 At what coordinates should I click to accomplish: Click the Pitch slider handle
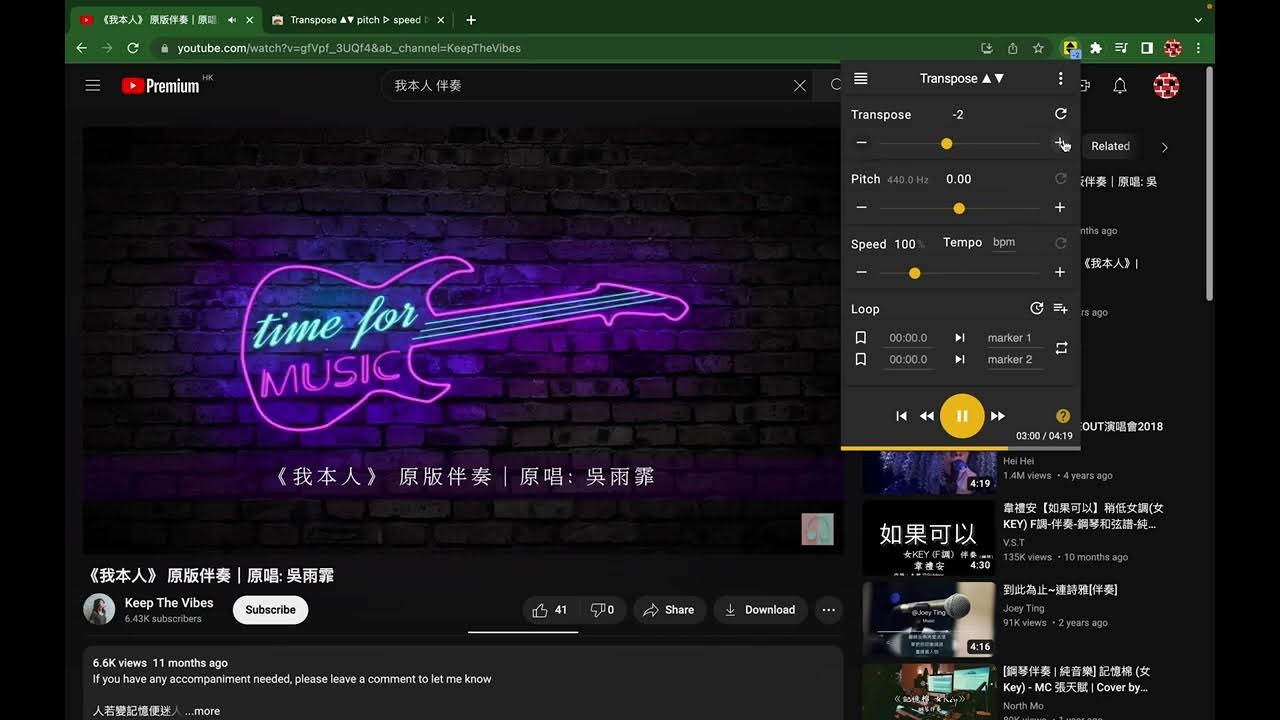[959, 208]
